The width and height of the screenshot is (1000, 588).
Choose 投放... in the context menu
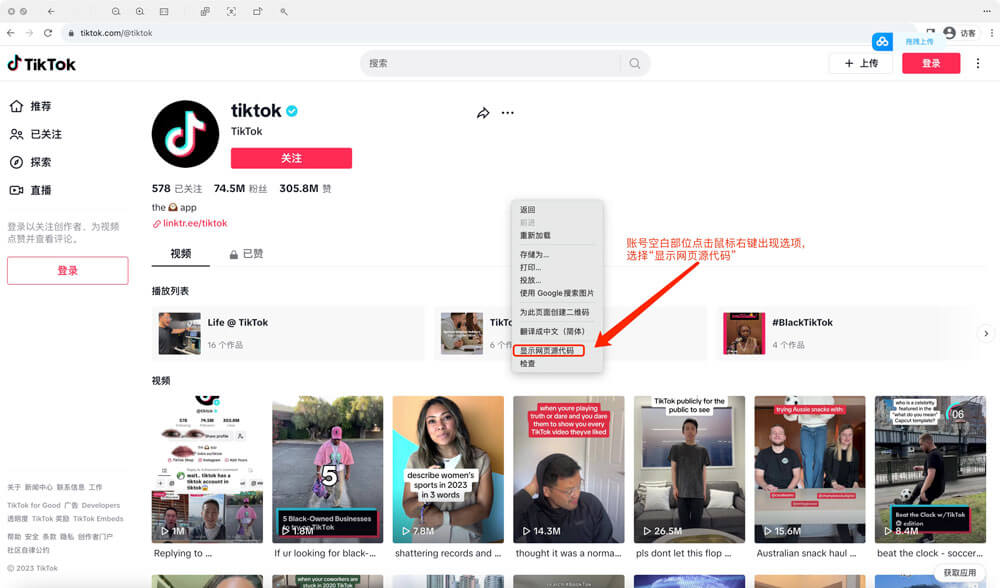click(531, 280)
